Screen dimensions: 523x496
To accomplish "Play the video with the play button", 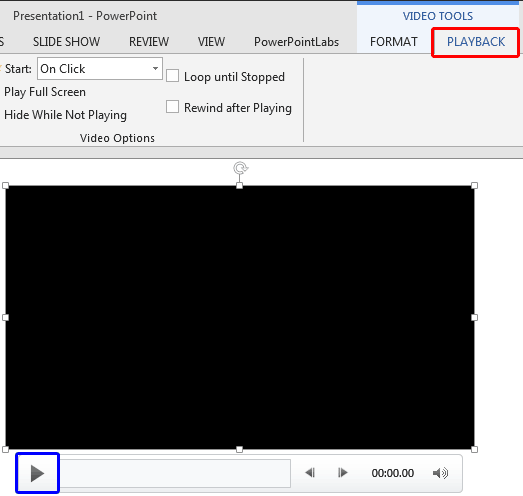I will (37, 473).
